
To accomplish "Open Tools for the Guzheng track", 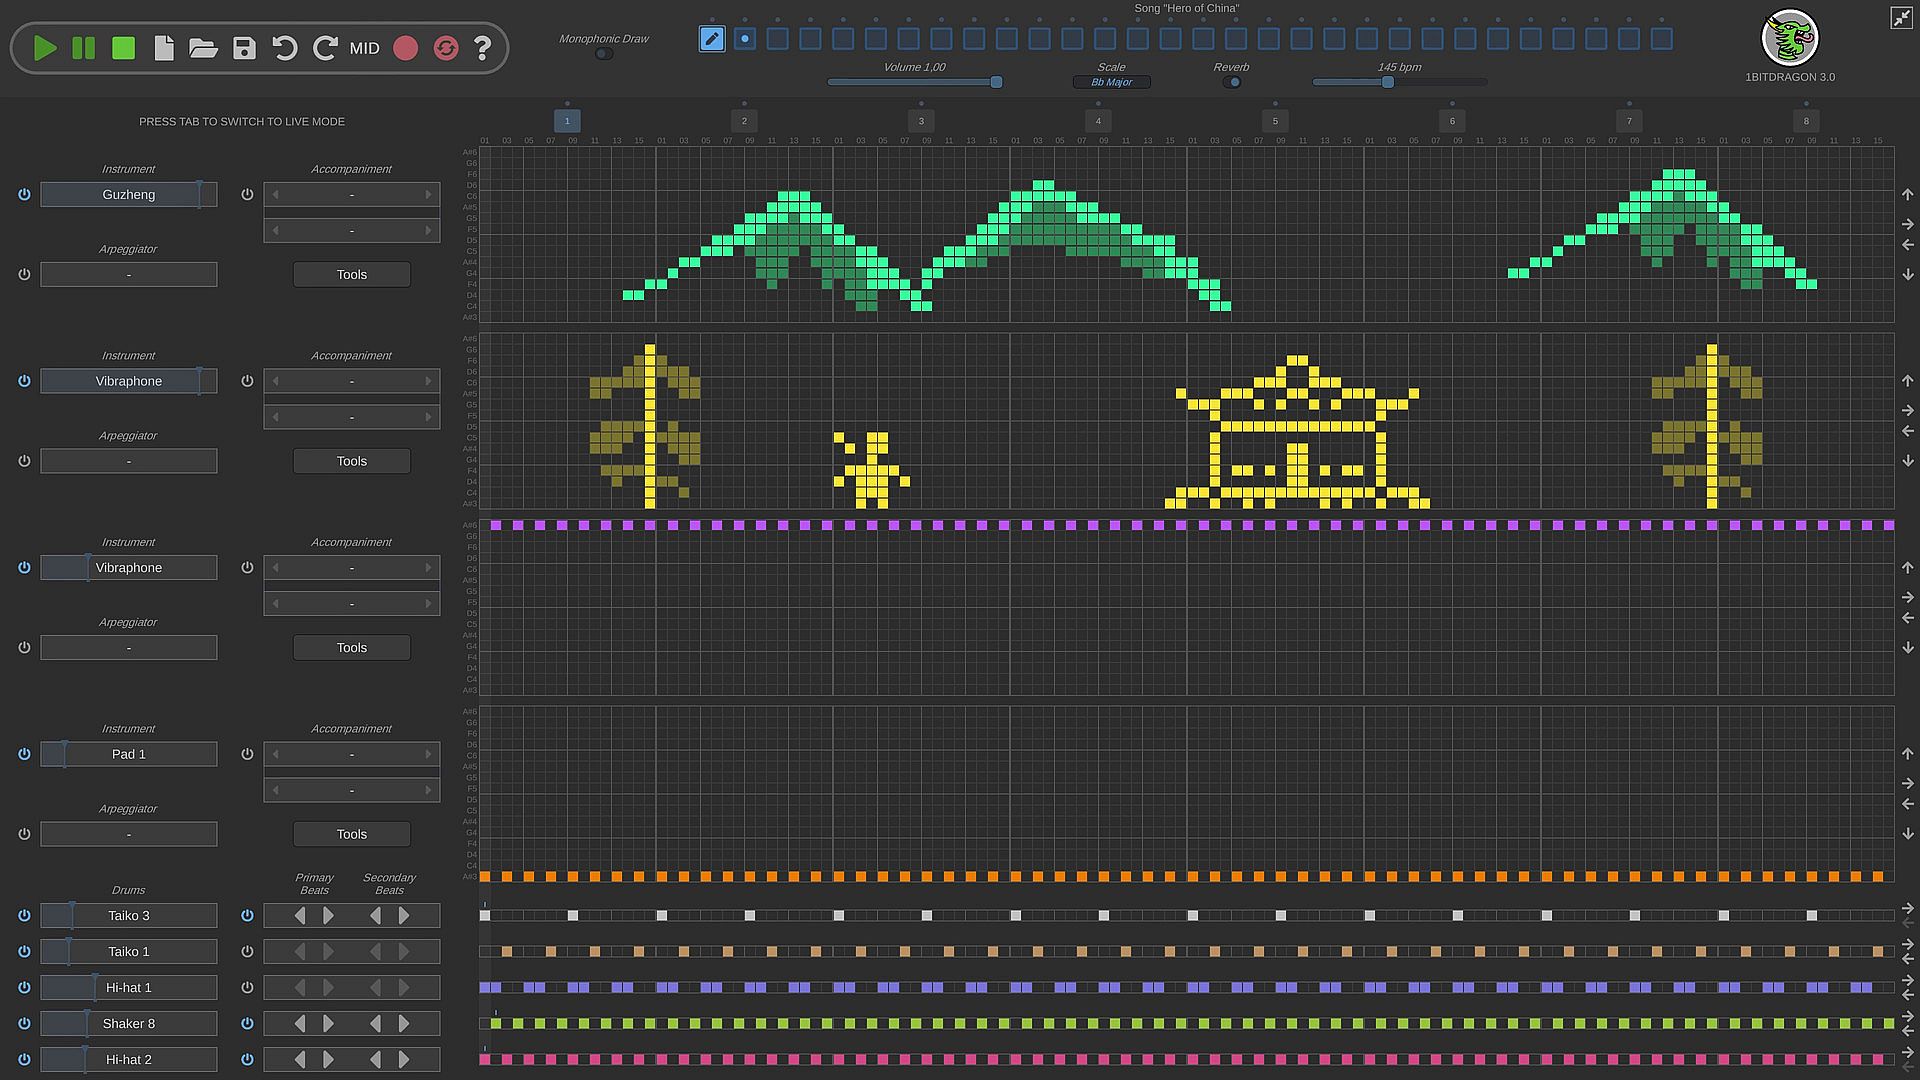I will (351, 274).
